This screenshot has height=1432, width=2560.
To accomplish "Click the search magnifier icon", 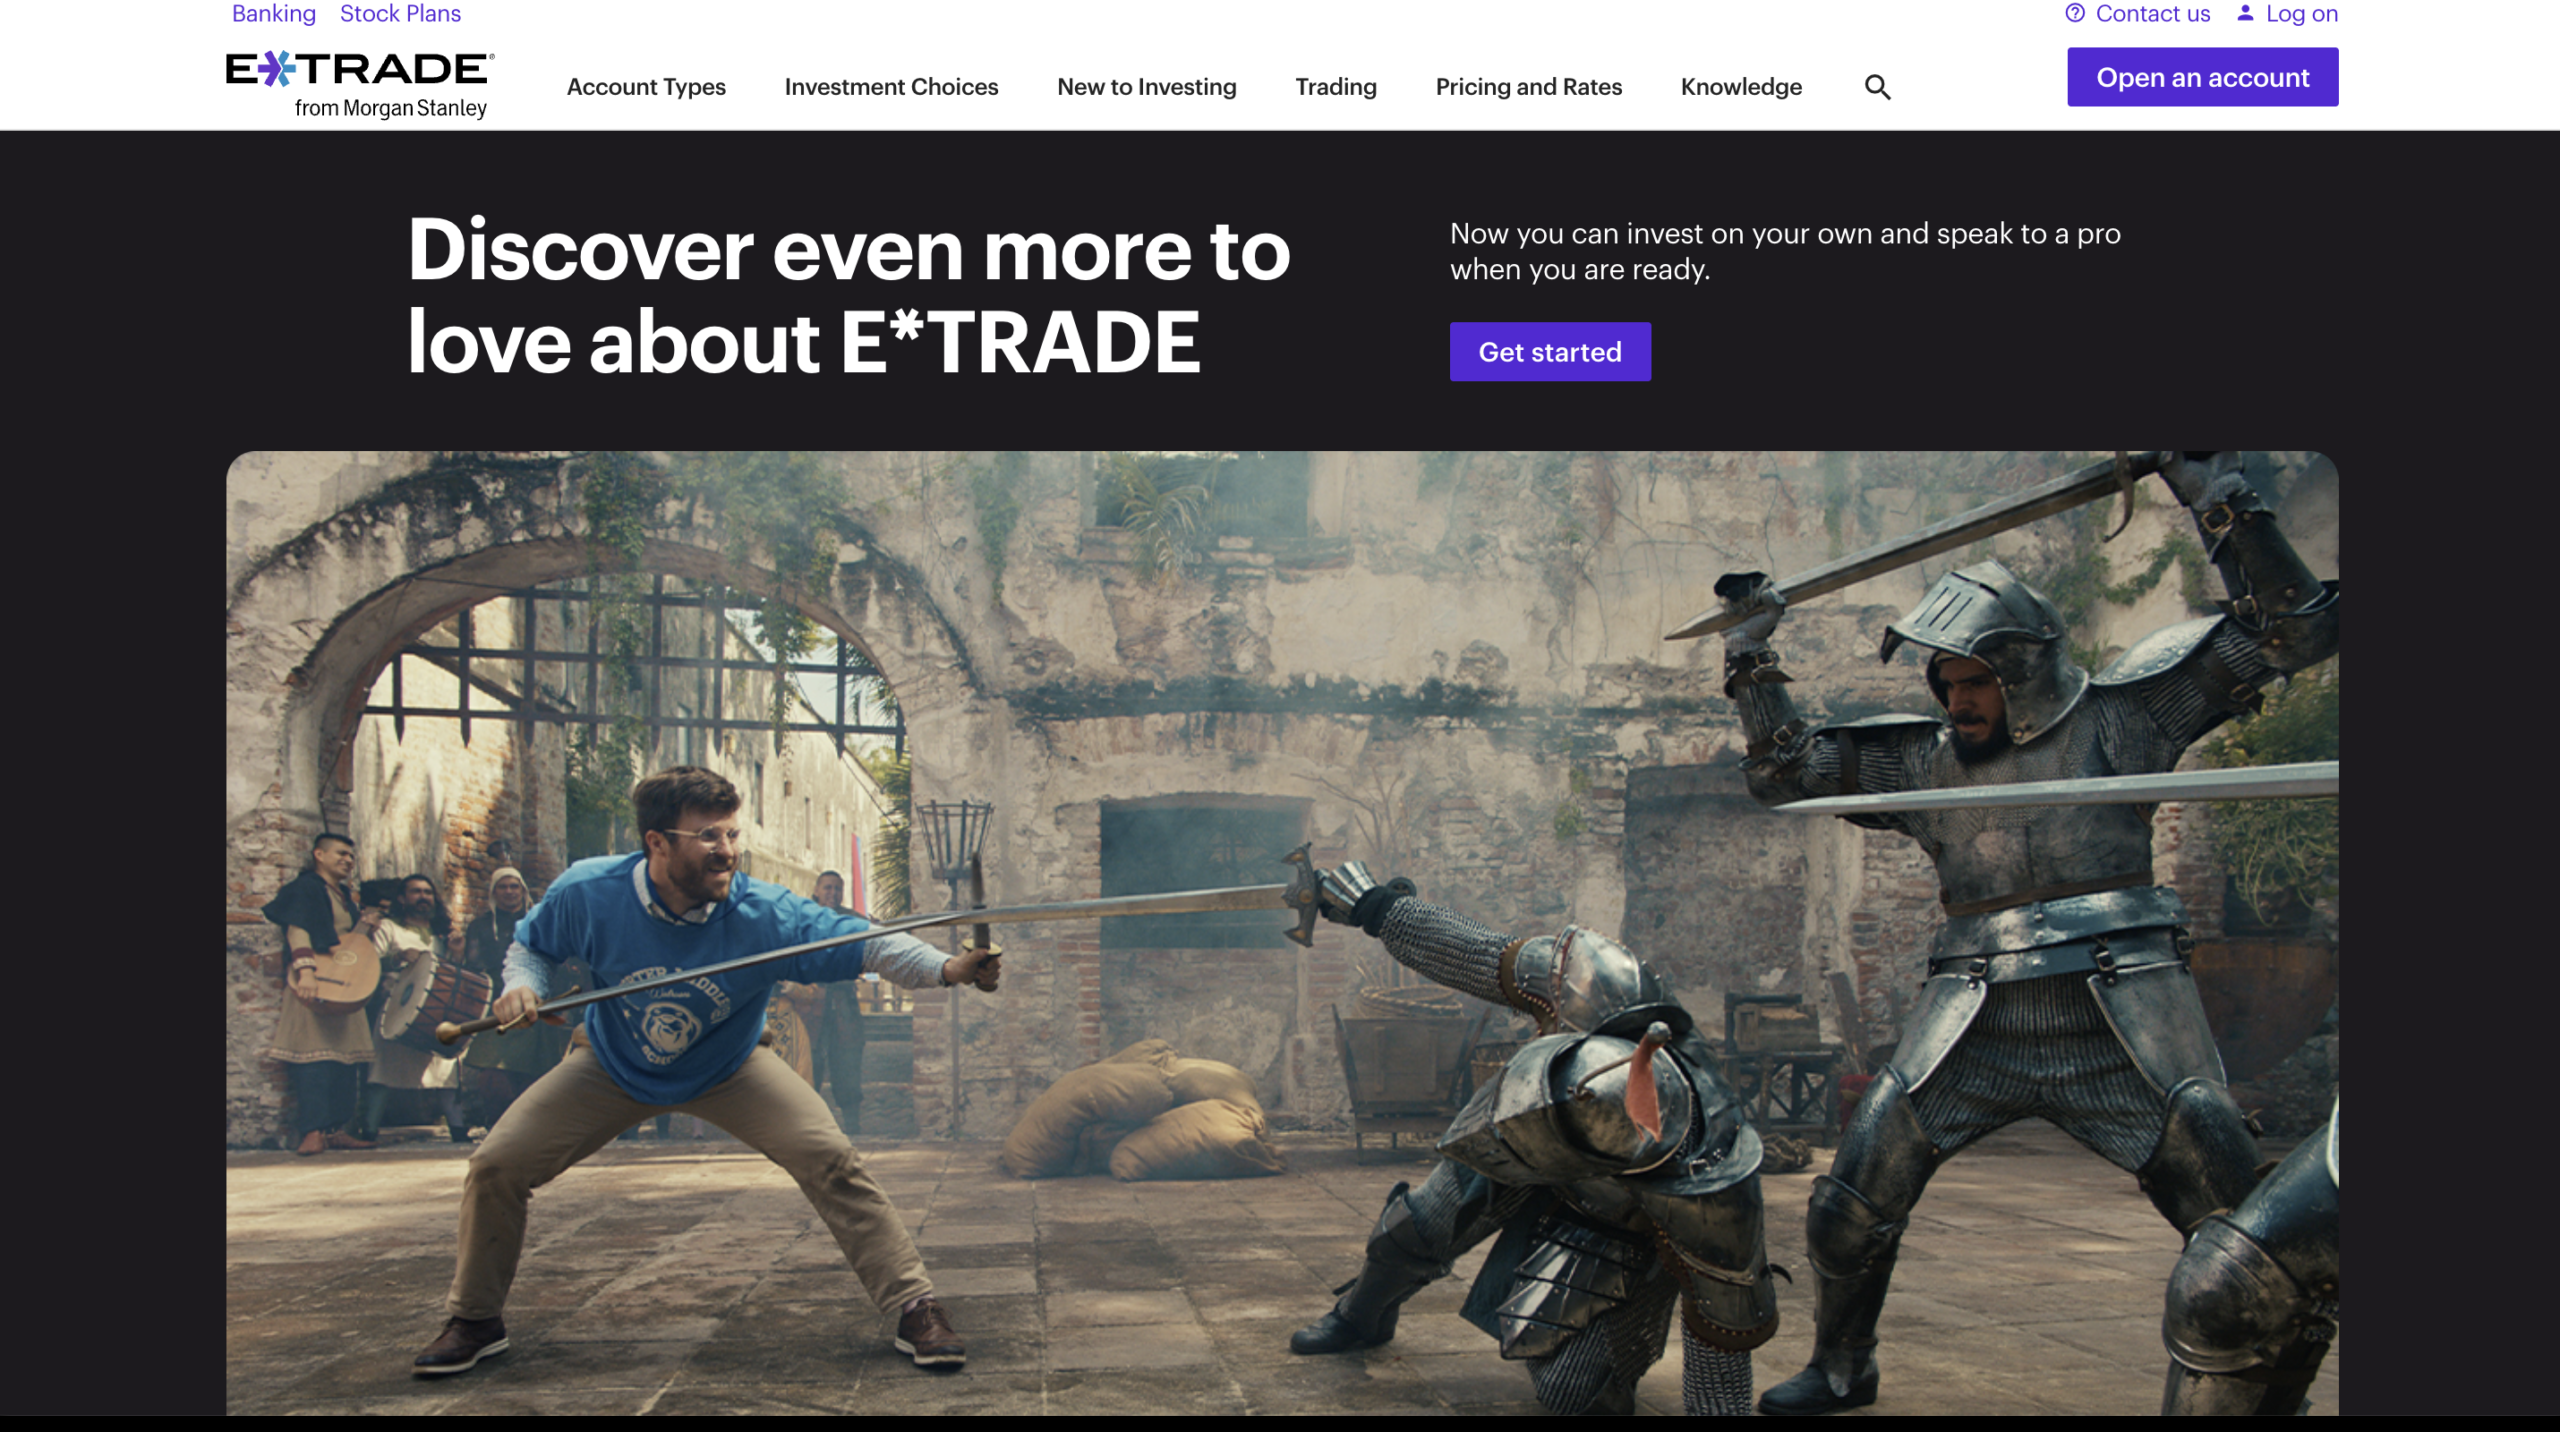I will point(1877,87).
